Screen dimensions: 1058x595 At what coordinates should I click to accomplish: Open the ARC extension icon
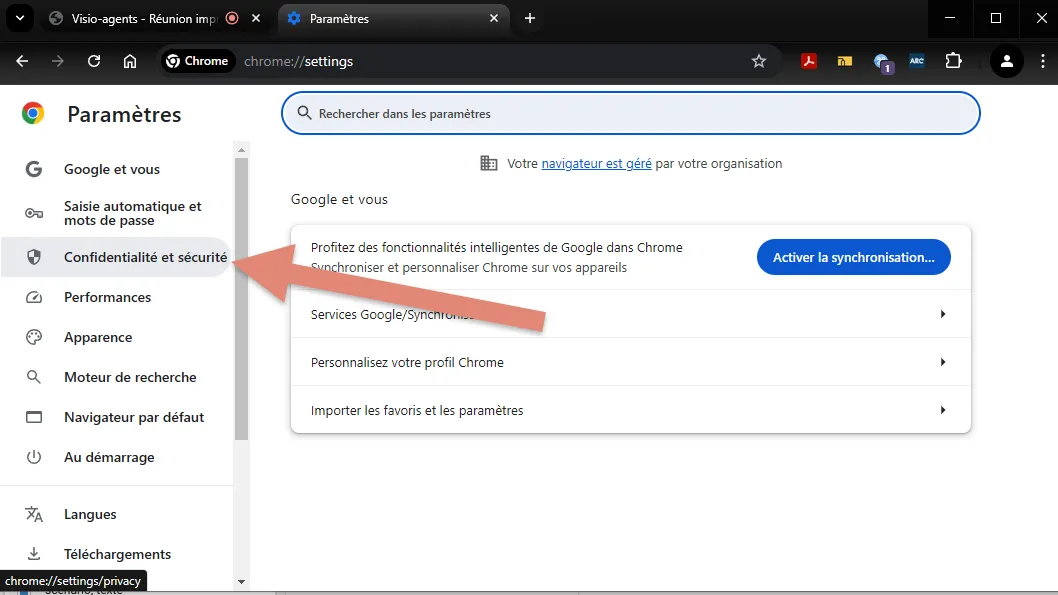916,61
